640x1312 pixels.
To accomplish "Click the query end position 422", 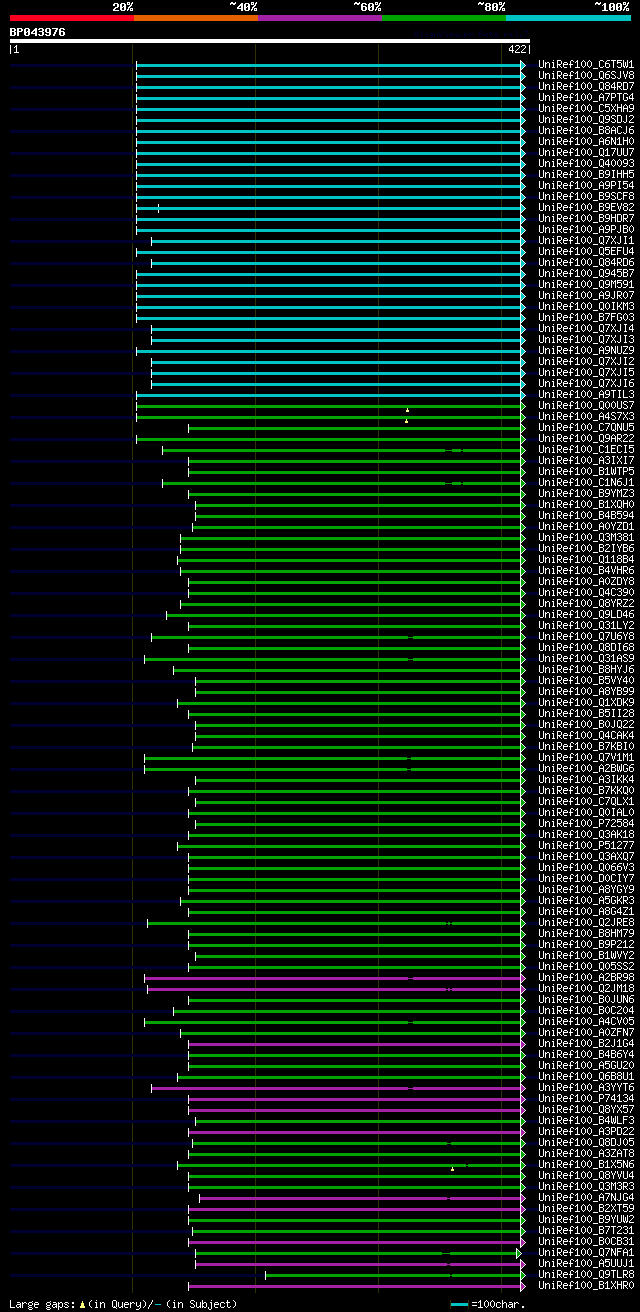I will coord(518,49).
